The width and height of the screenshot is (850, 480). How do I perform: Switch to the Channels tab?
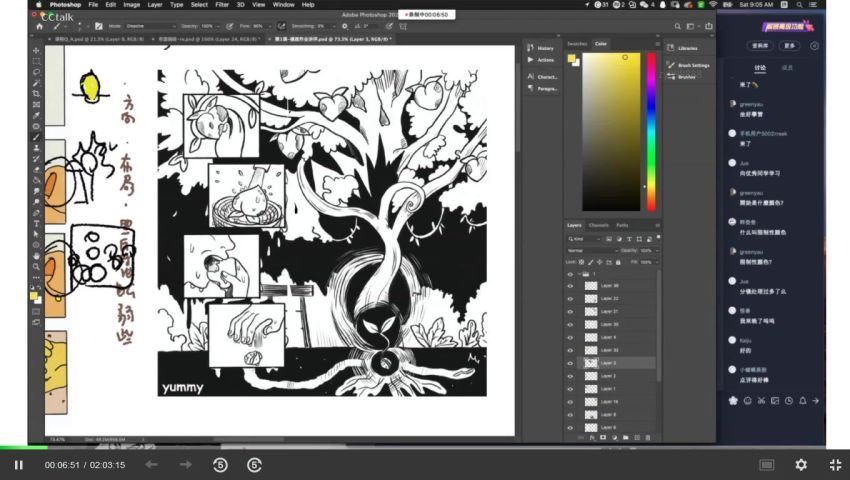(598, 225)
